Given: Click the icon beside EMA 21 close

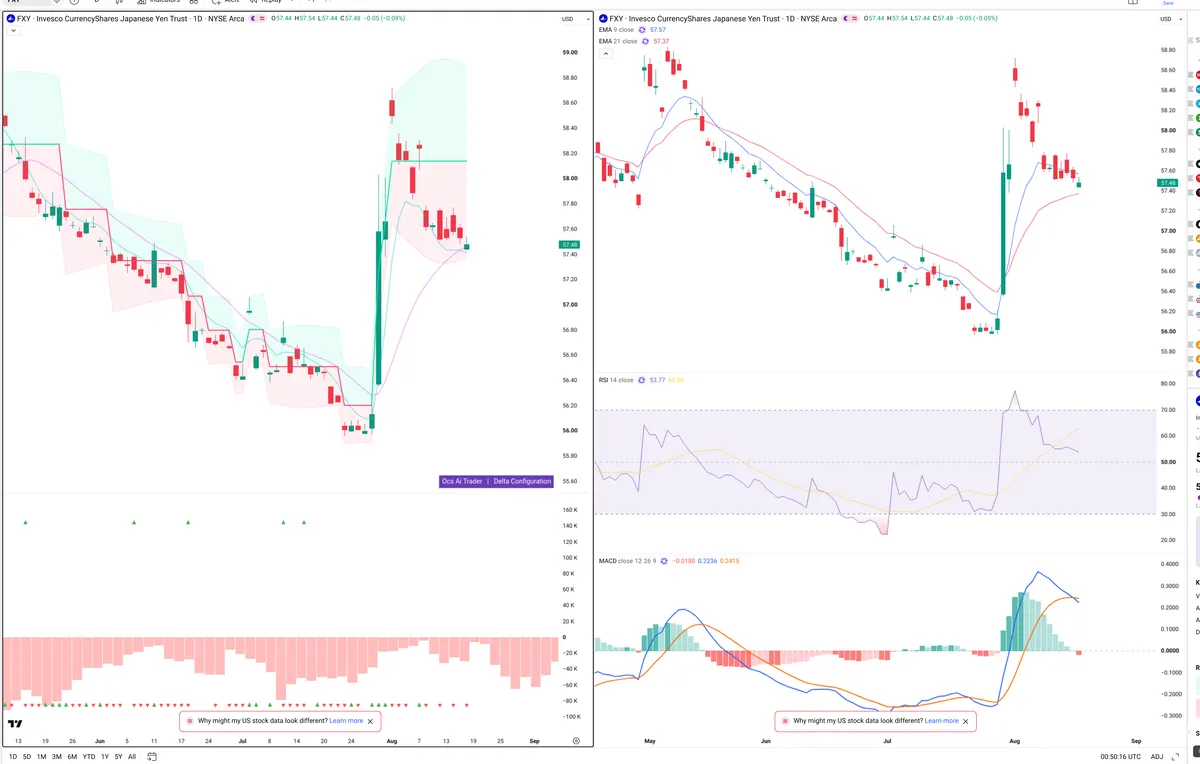Looking at the screenshot, I should tap(645, 41).
